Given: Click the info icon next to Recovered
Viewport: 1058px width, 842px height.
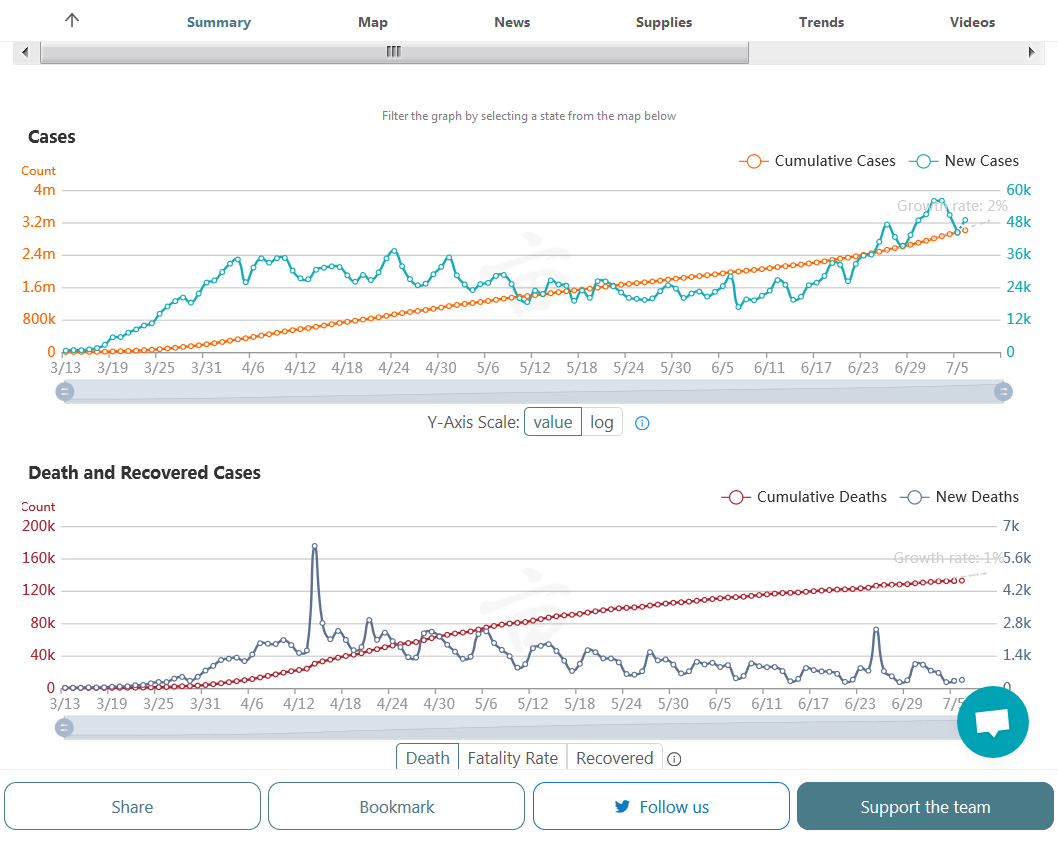Looking at the screenshot, I should [x=674, y=759].
